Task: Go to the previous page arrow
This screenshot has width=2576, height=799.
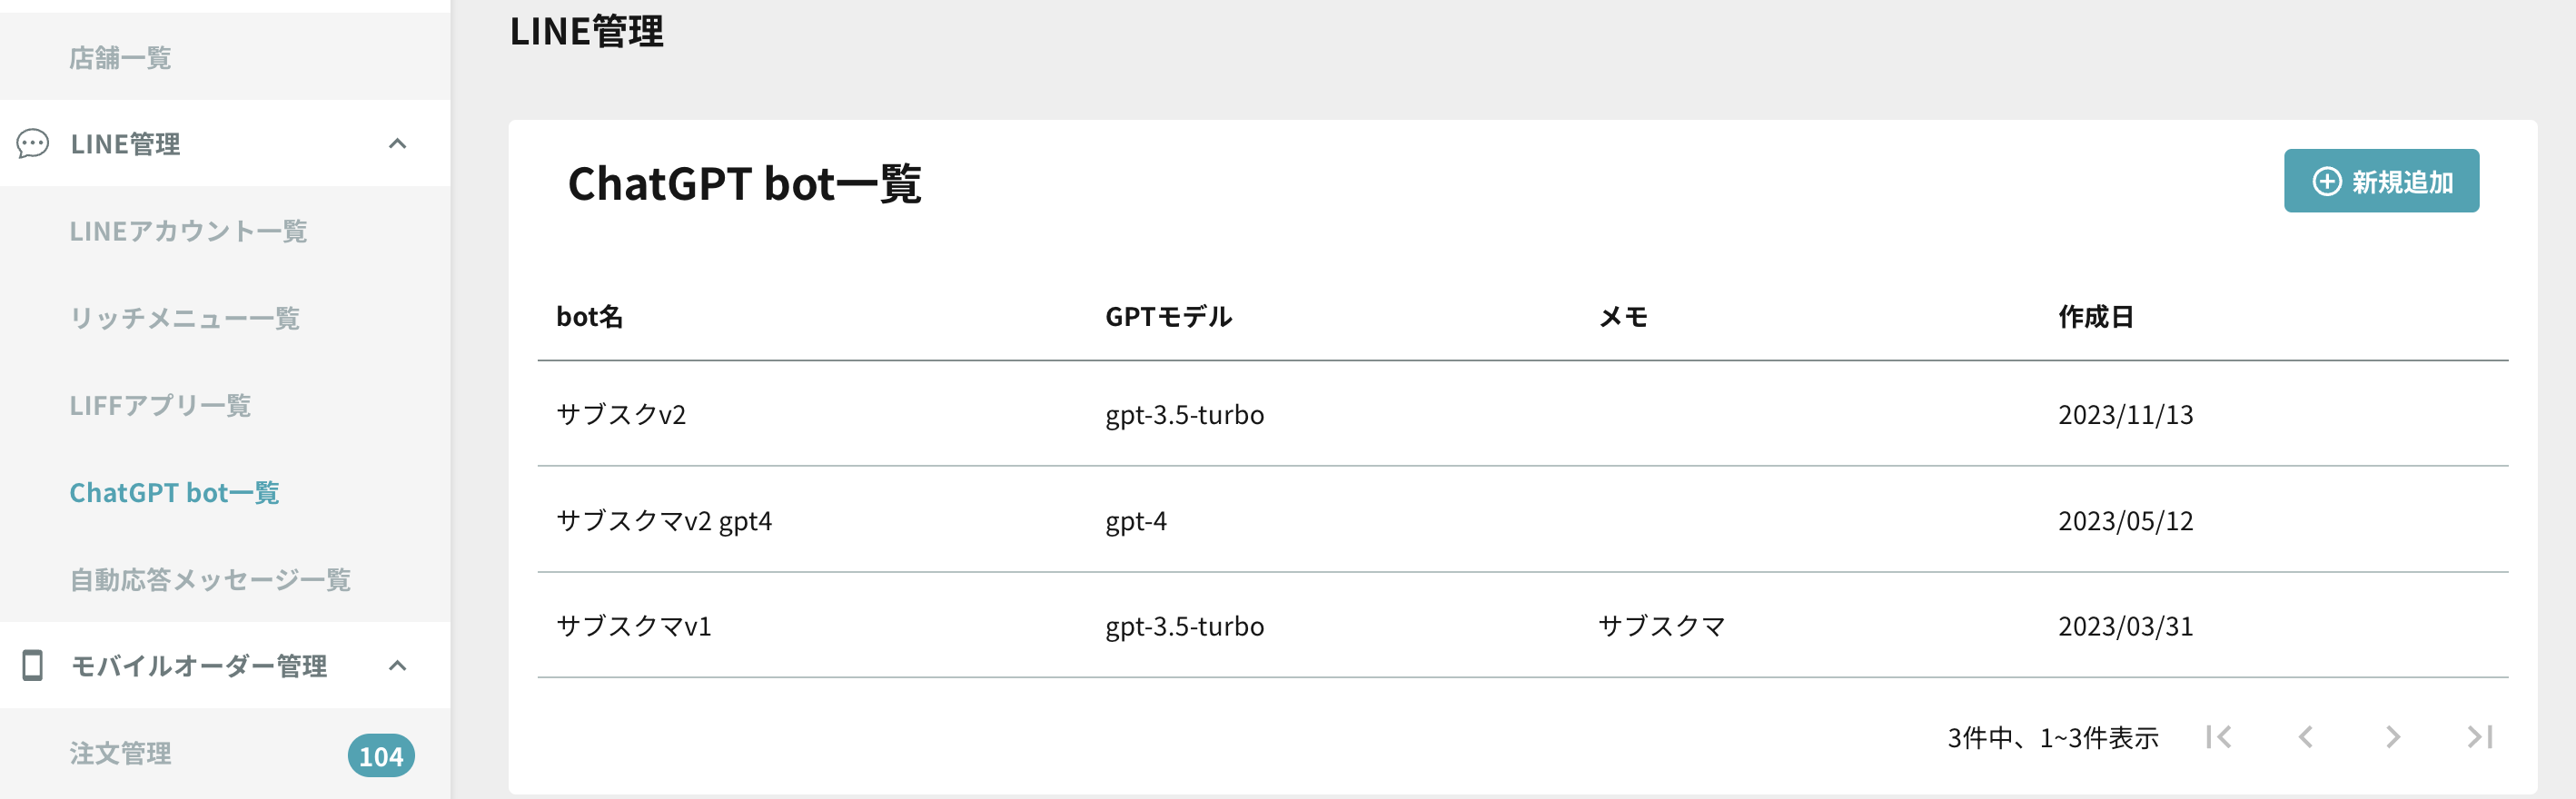Action: (2306, 738)
